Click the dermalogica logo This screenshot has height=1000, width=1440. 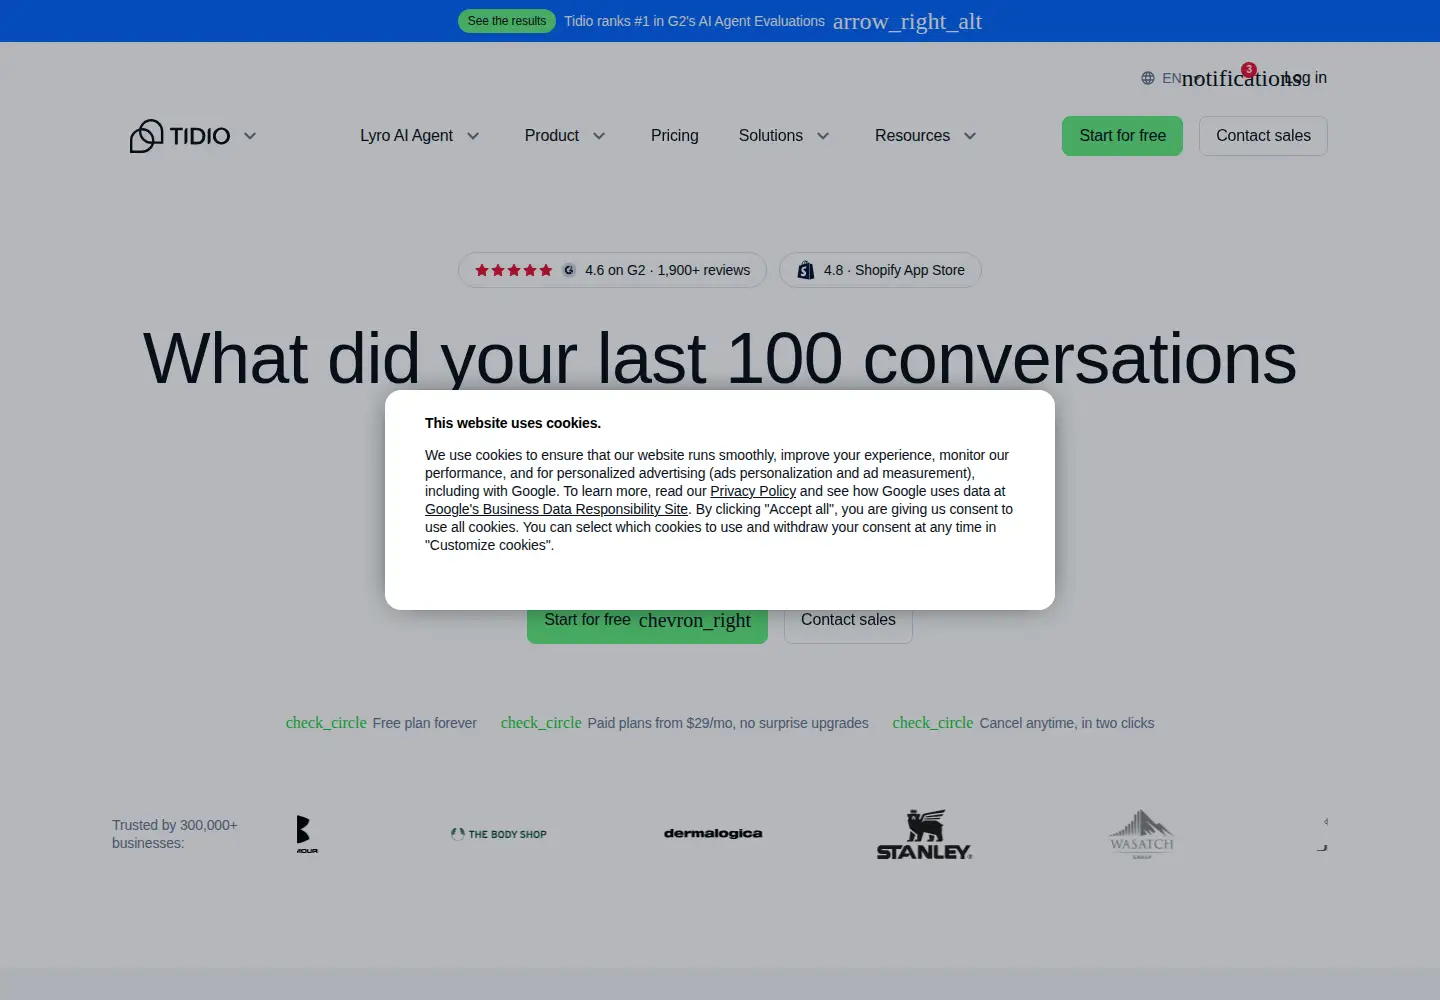click(713, 833)
